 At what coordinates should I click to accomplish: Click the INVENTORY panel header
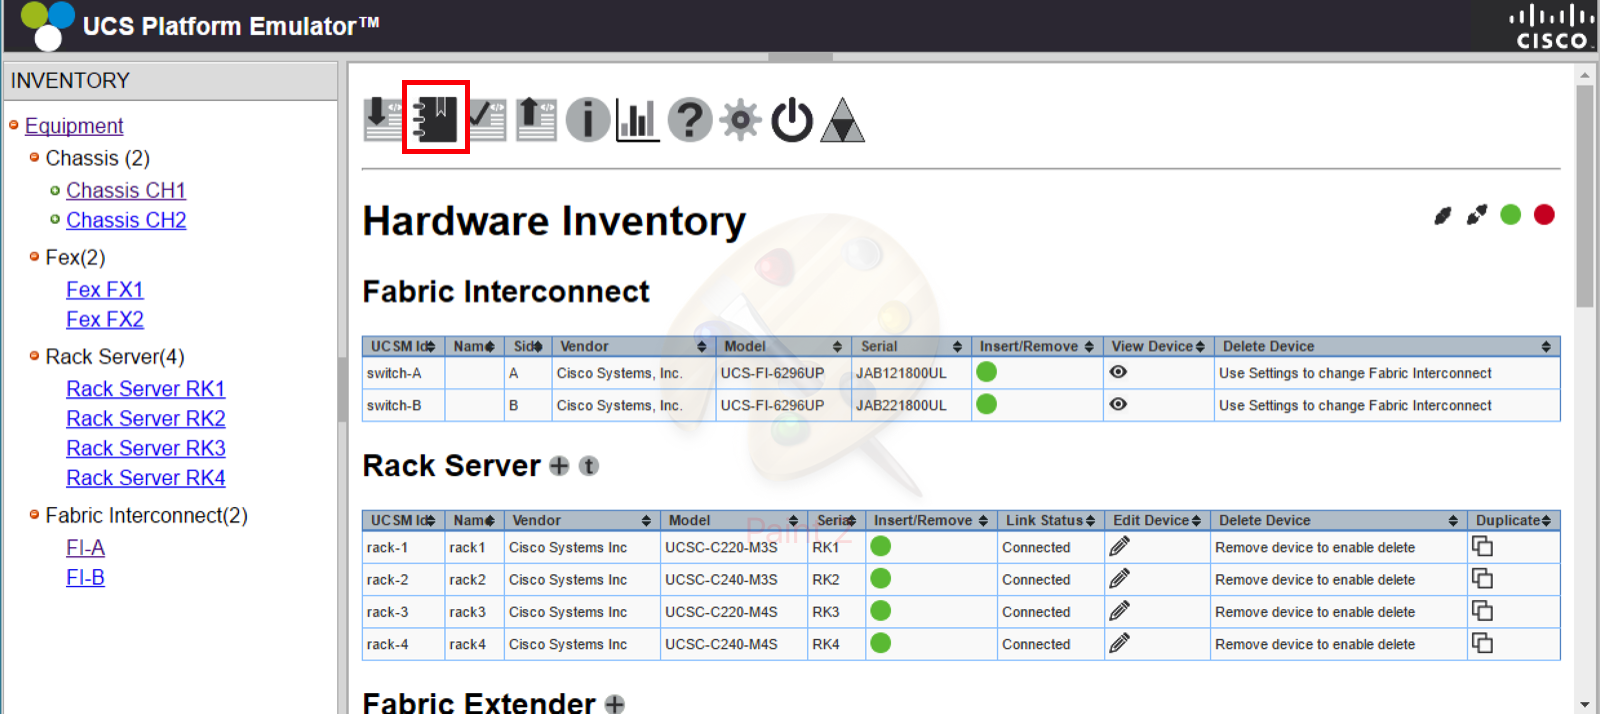tap(170, 81)
